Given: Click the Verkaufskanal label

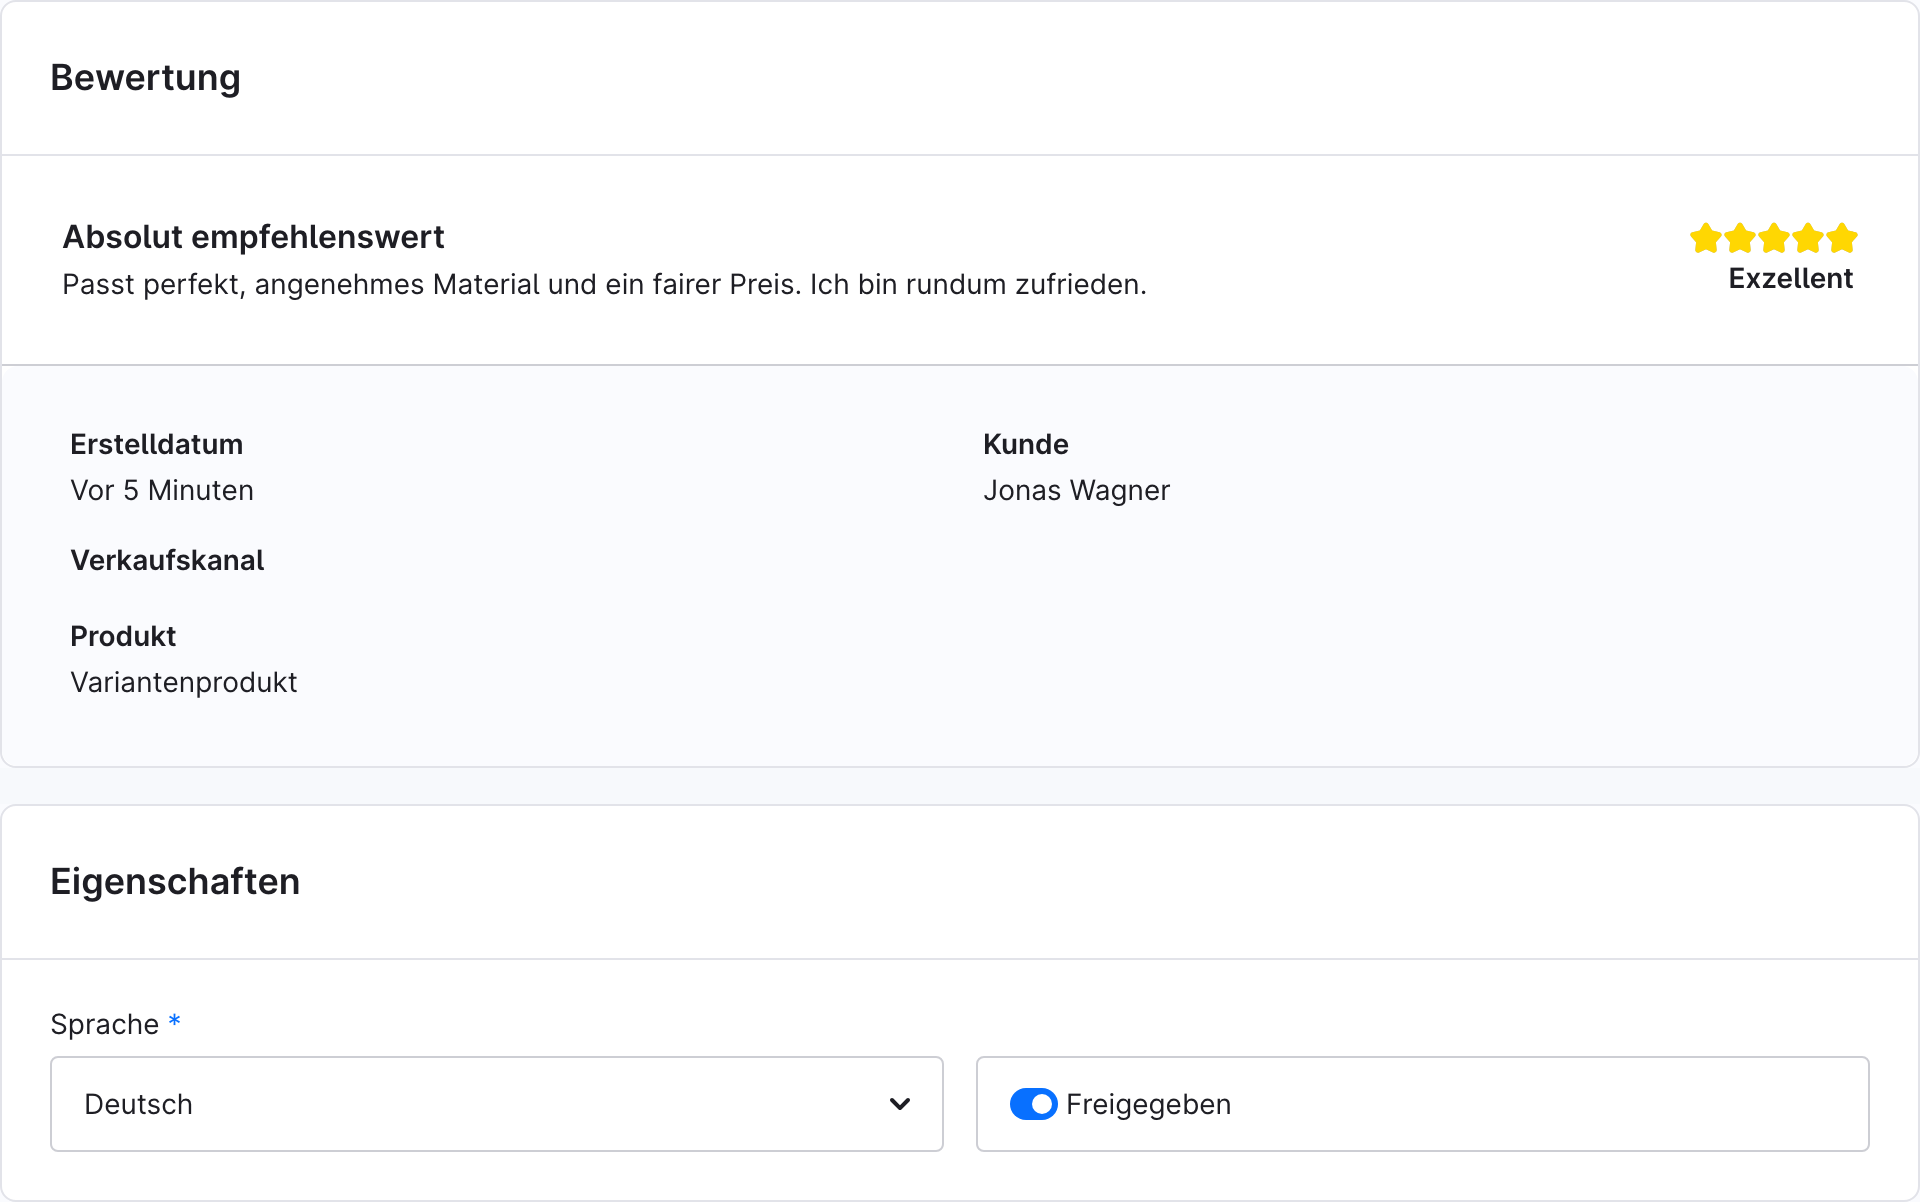Looking at the screenshot, I should pos(167,560).
